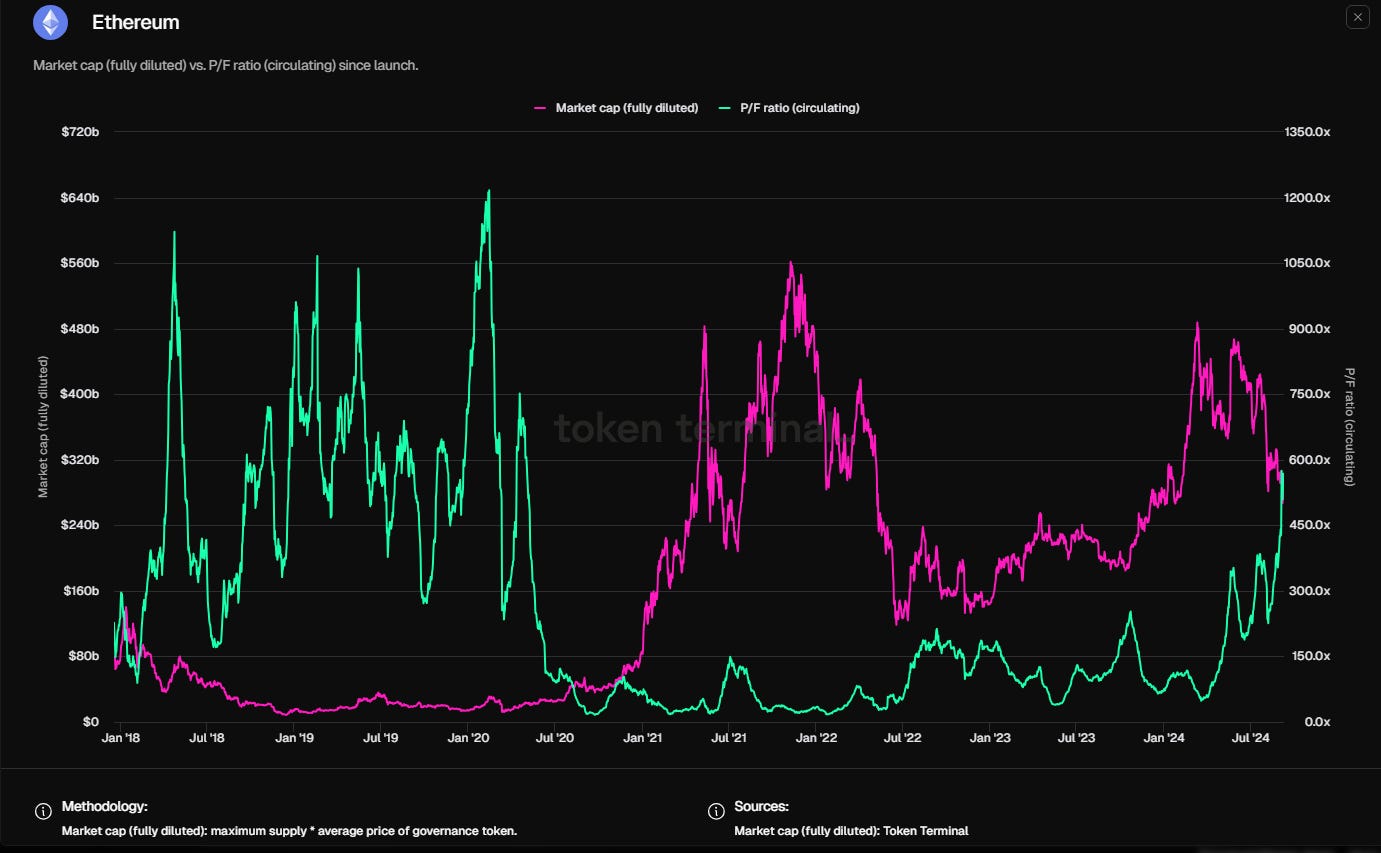Click the vertical Market cap (fully diluted) axis title

click(x=42, y=427)
